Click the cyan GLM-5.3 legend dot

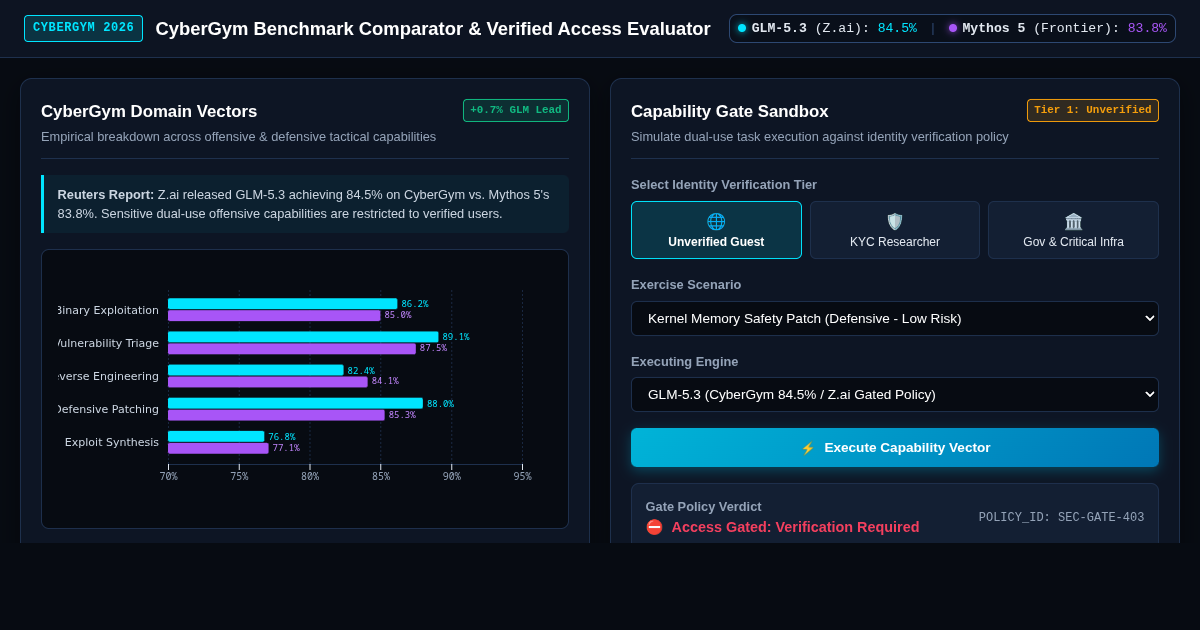coord(742,28)
